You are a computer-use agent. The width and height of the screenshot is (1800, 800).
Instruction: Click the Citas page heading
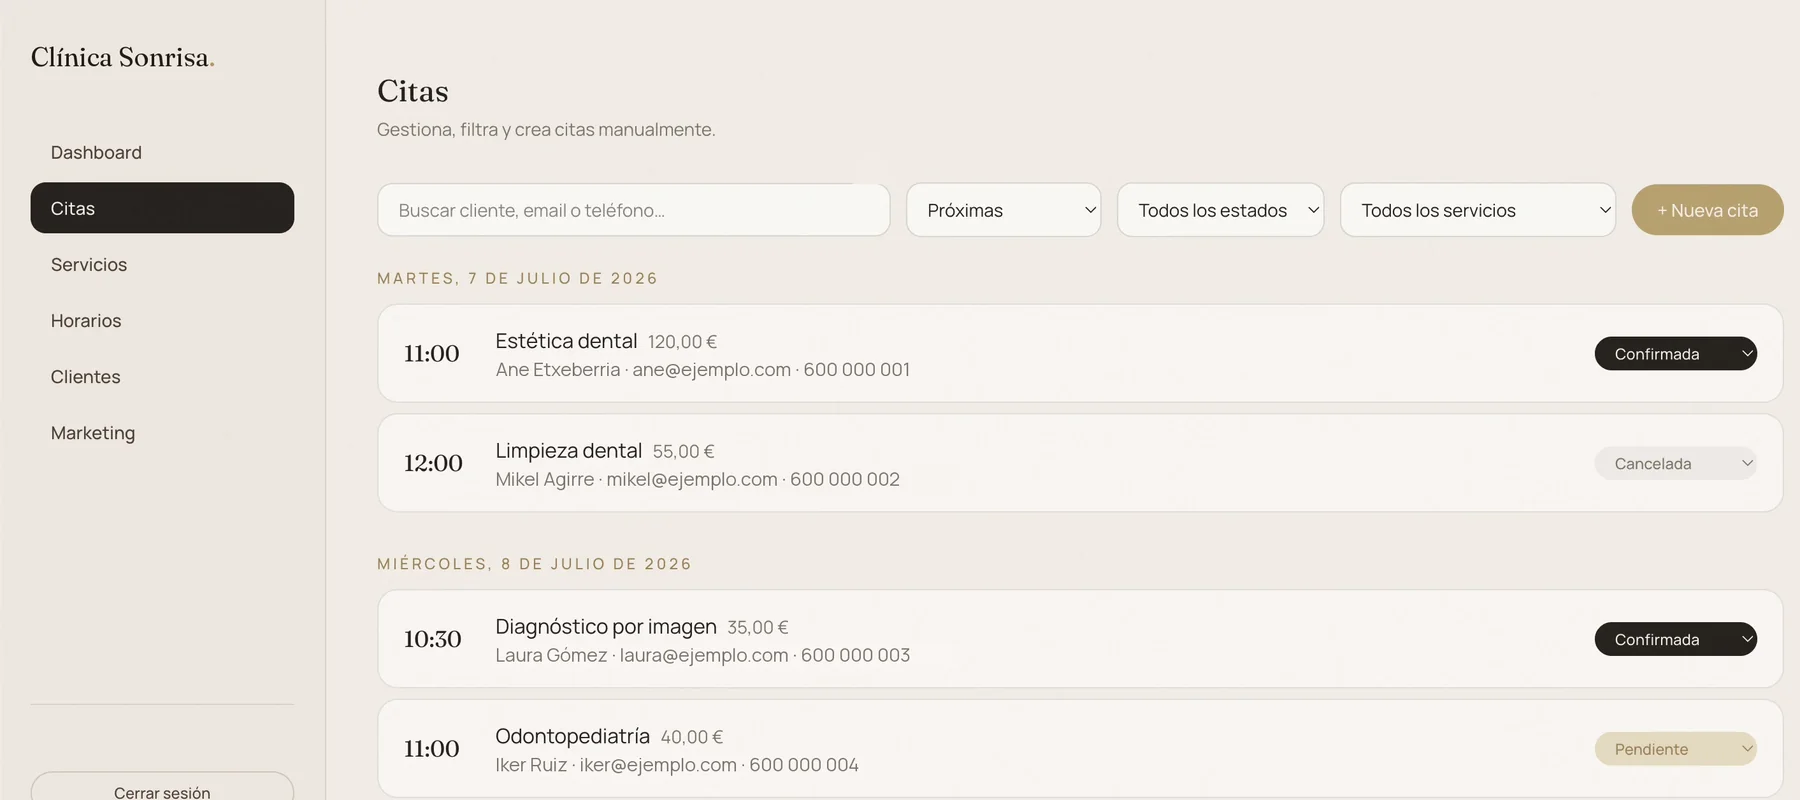coord(412,91)
